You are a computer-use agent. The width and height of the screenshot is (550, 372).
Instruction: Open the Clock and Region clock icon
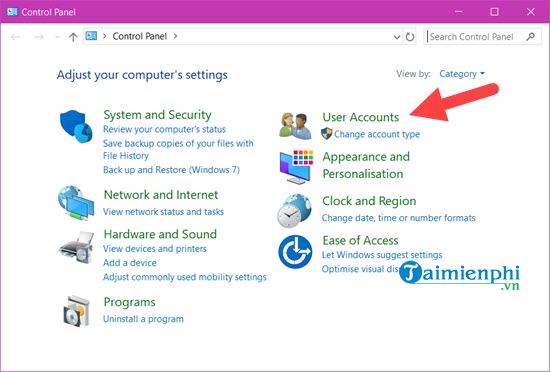tap(294, 211)
